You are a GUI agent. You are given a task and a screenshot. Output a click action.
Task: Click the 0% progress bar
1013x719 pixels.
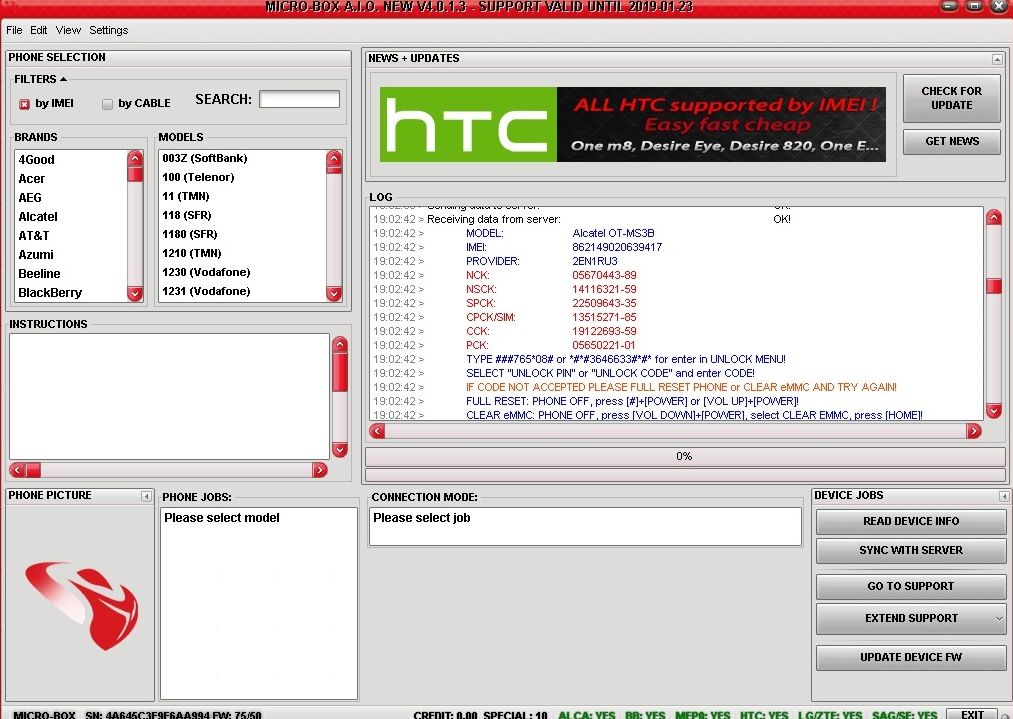coord(685,457)
